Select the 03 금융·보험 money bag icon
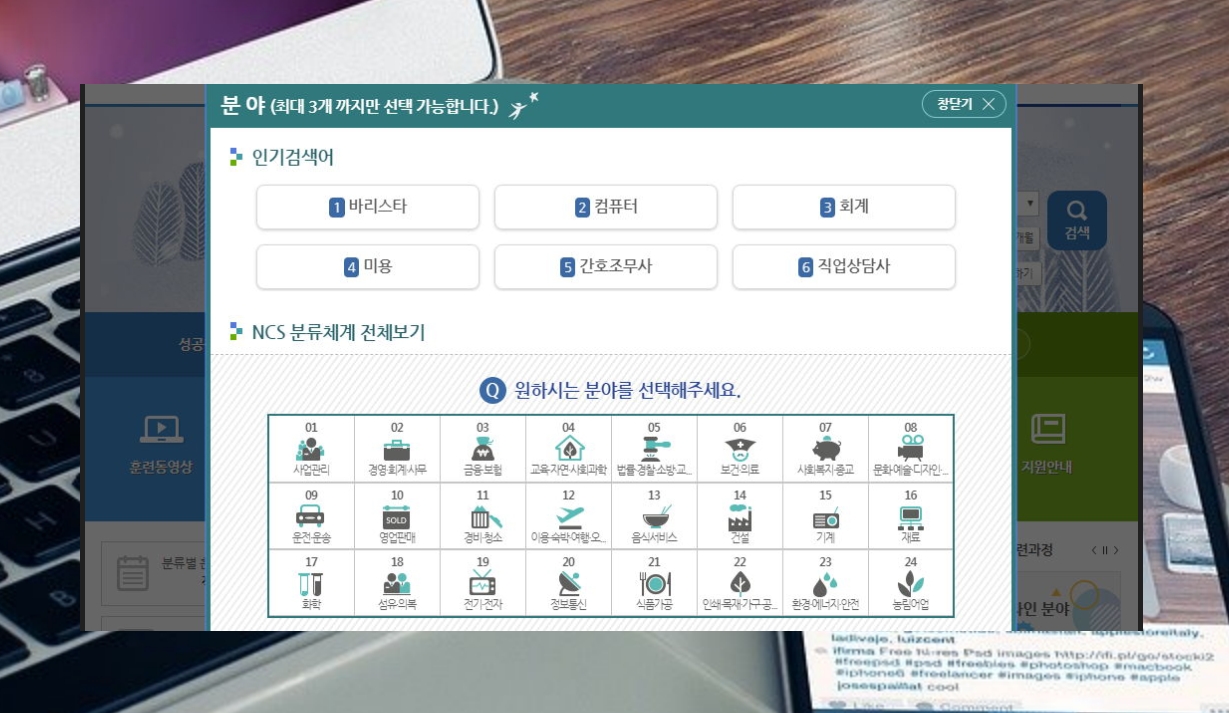 click(x=483, y=449)
